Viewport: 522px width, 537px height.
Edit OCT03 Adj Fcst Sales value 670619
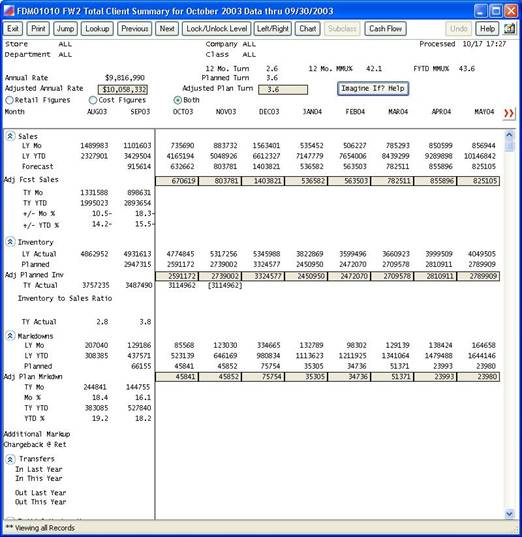(177, 181)
